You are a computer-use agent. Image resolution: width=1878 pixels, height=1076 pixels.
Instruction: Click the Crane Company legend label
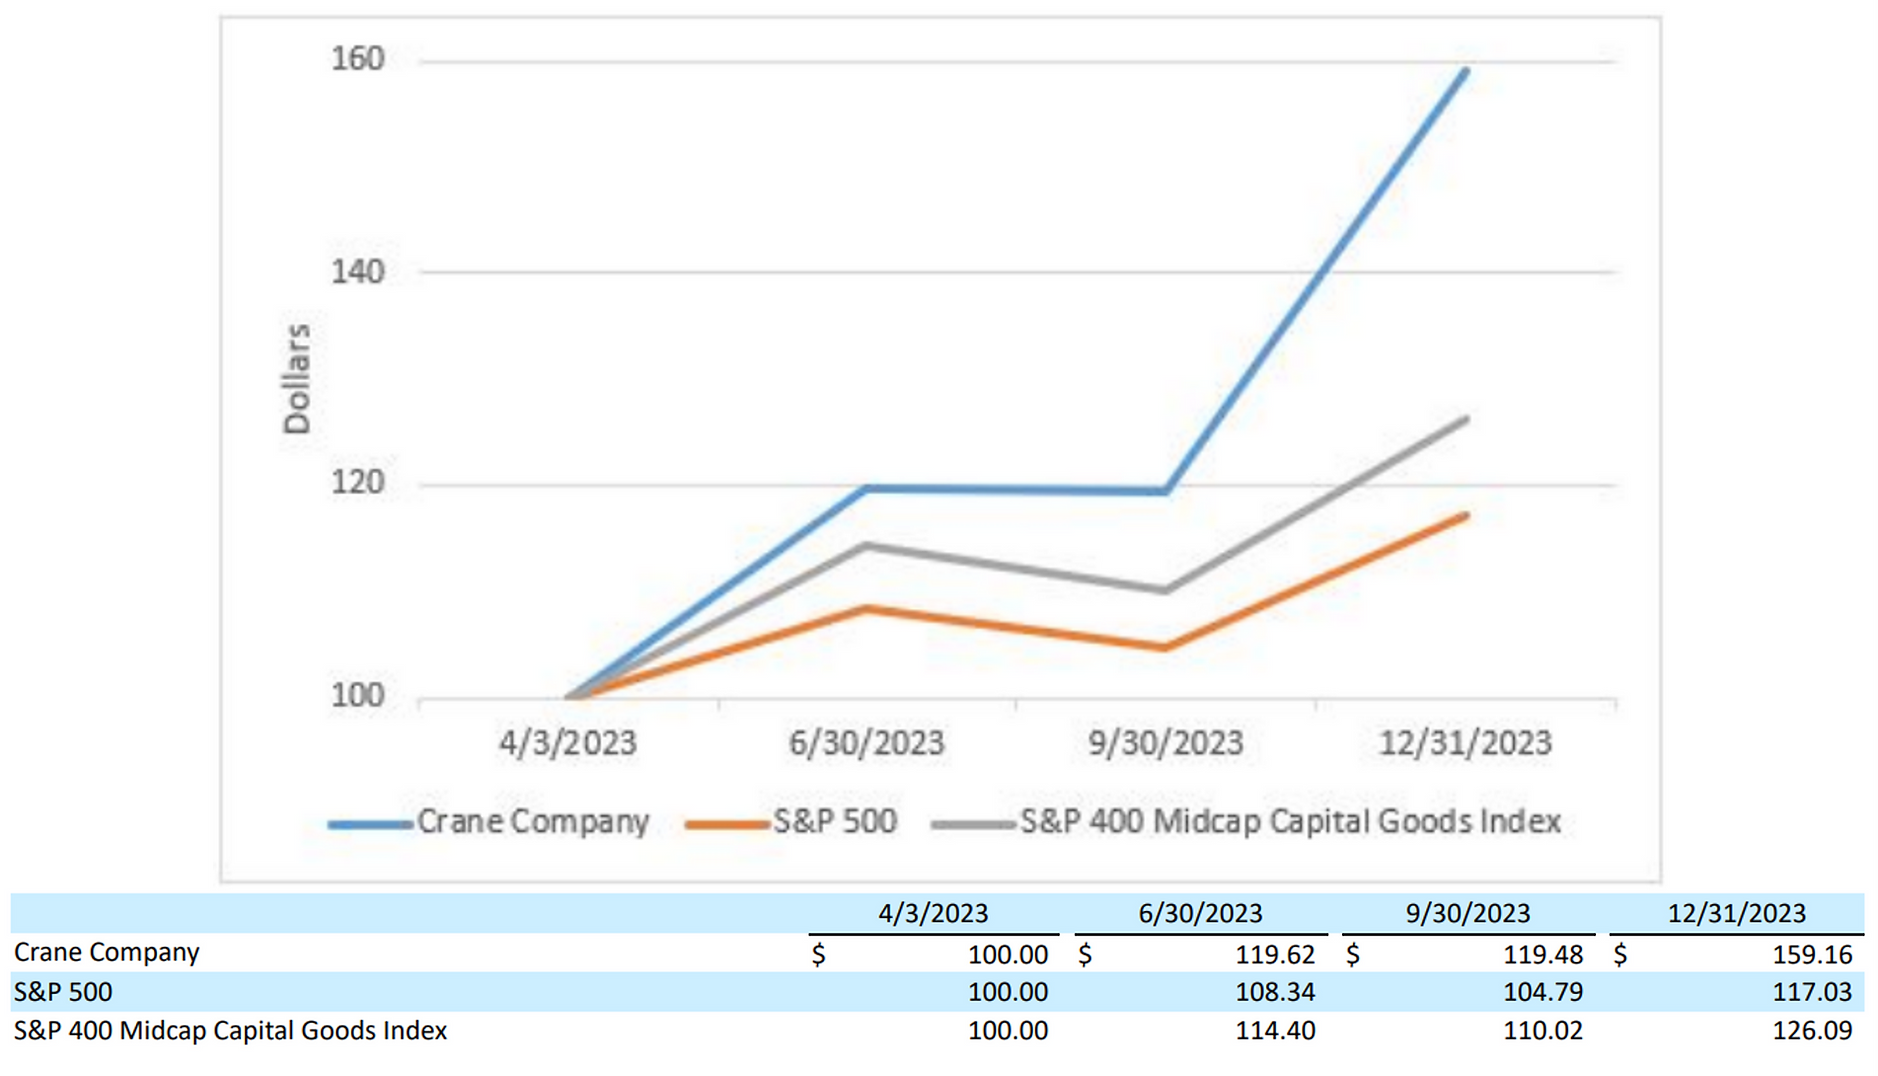pyautogui.click(x=533, y=821)
